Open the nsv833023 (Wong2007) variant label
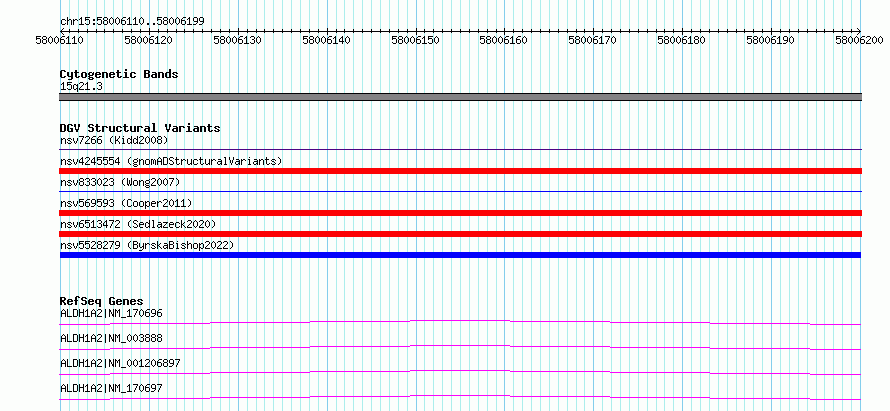 pos(120,182)
